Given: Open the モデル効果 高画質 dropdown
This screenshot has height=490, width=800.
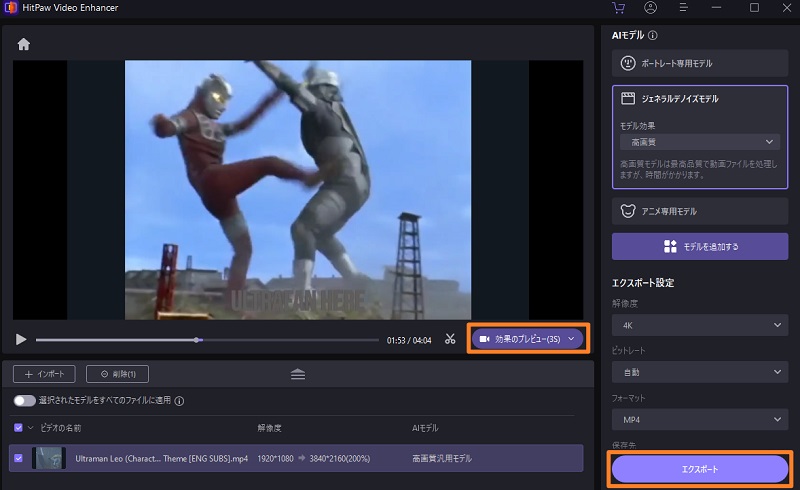Looking at the screenshot, I should [700, 142].
